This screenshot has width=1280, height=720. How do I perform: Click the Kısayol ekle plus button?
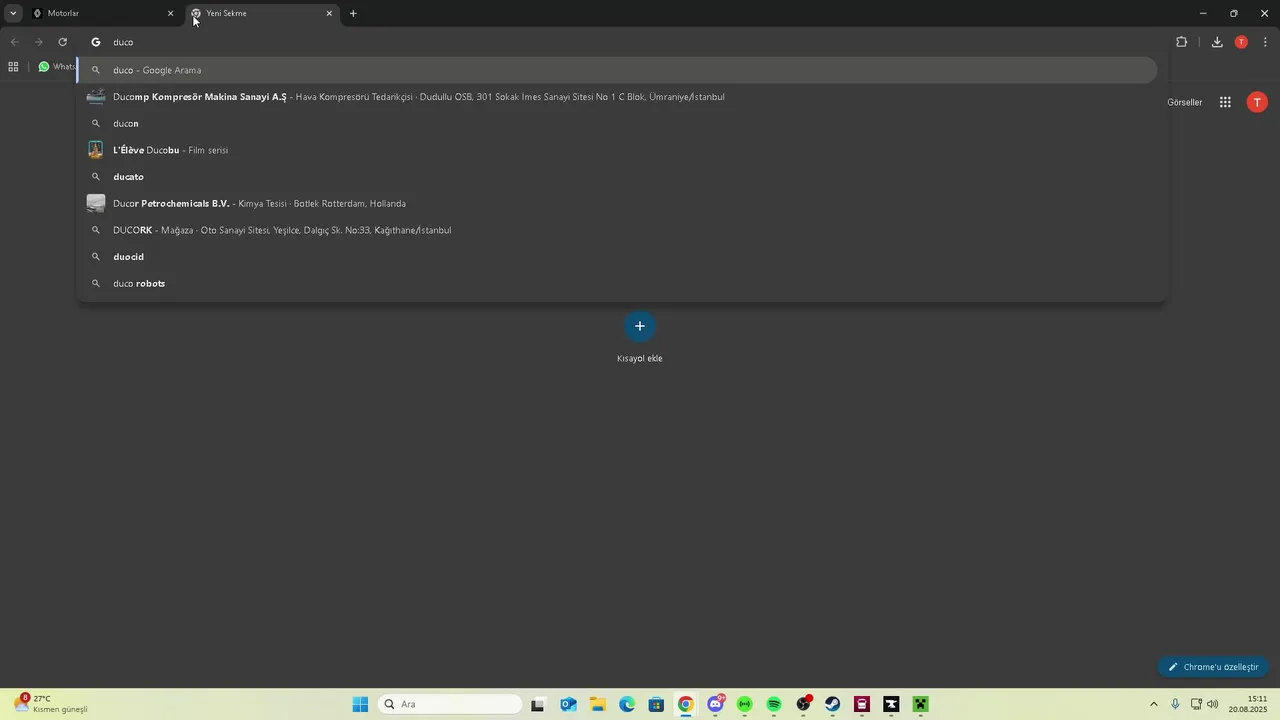pos(640,326)
